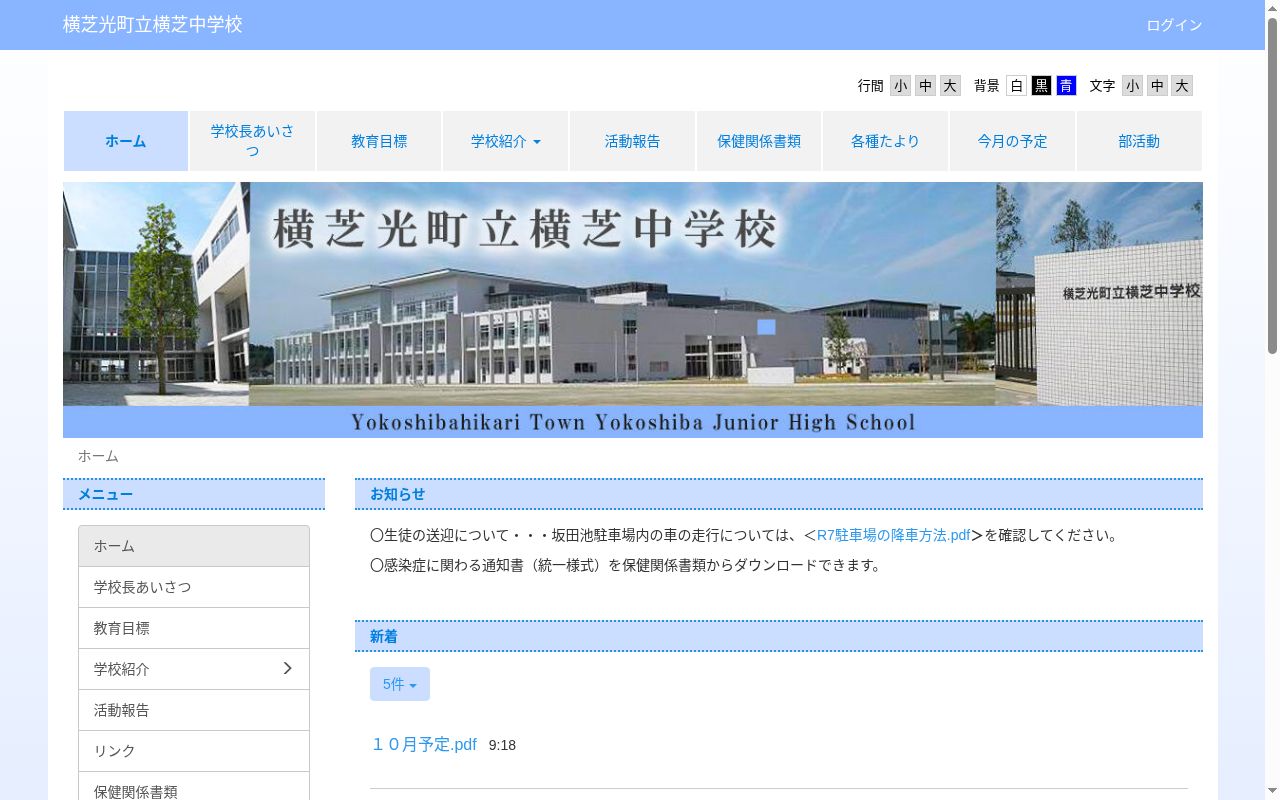1280x800 pixels.
Task: Open the R7駐車場の降車方法.pdf link
Action: pos(894,535)
